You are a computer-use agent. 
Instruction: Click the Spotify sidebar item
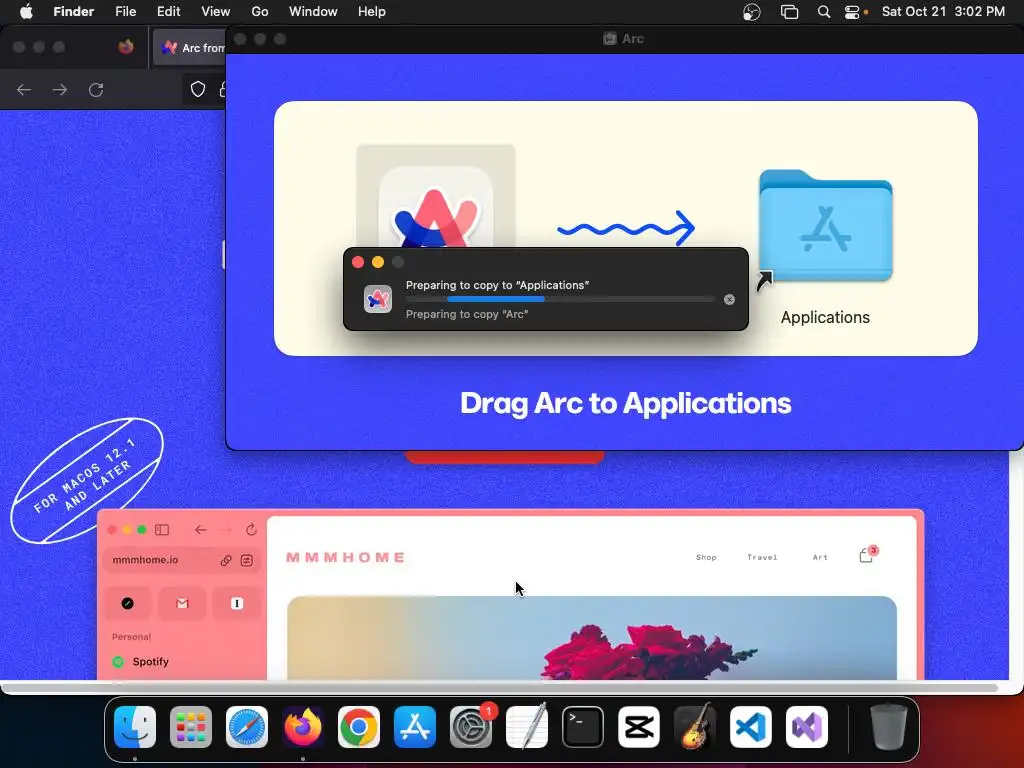[x=141, y=662]
